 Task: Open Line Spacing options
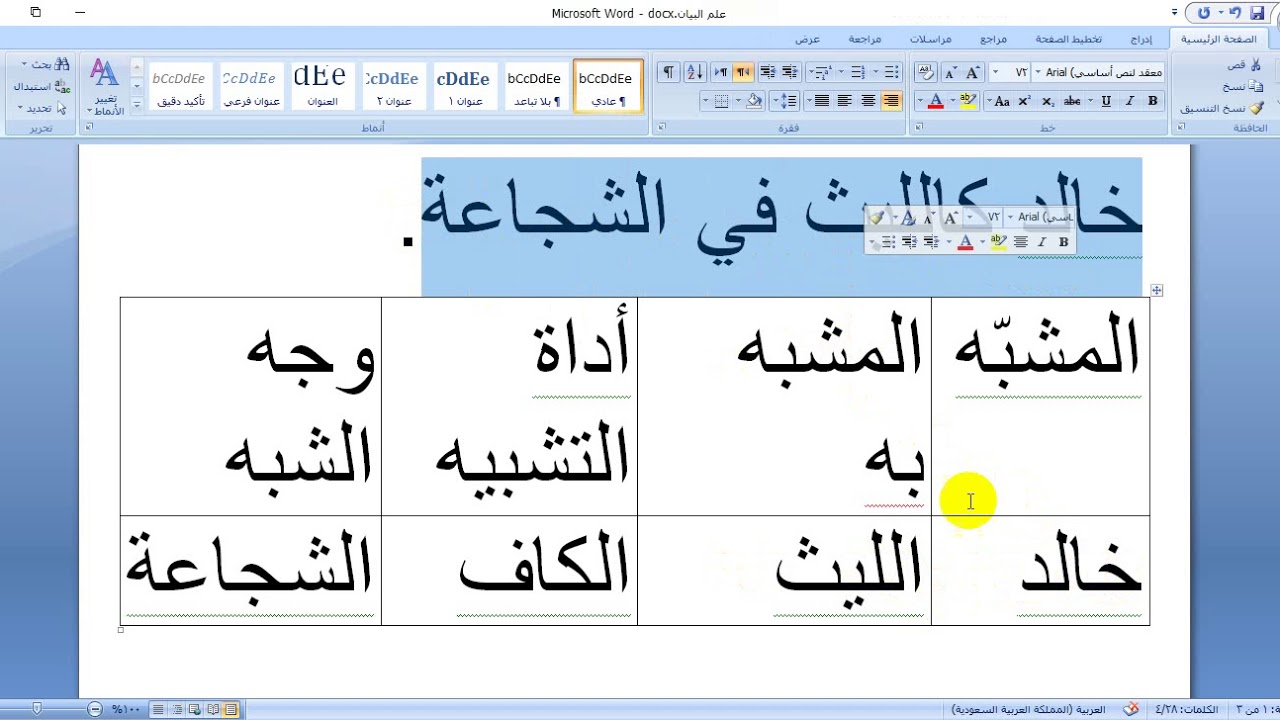click(x=787, y=101)
